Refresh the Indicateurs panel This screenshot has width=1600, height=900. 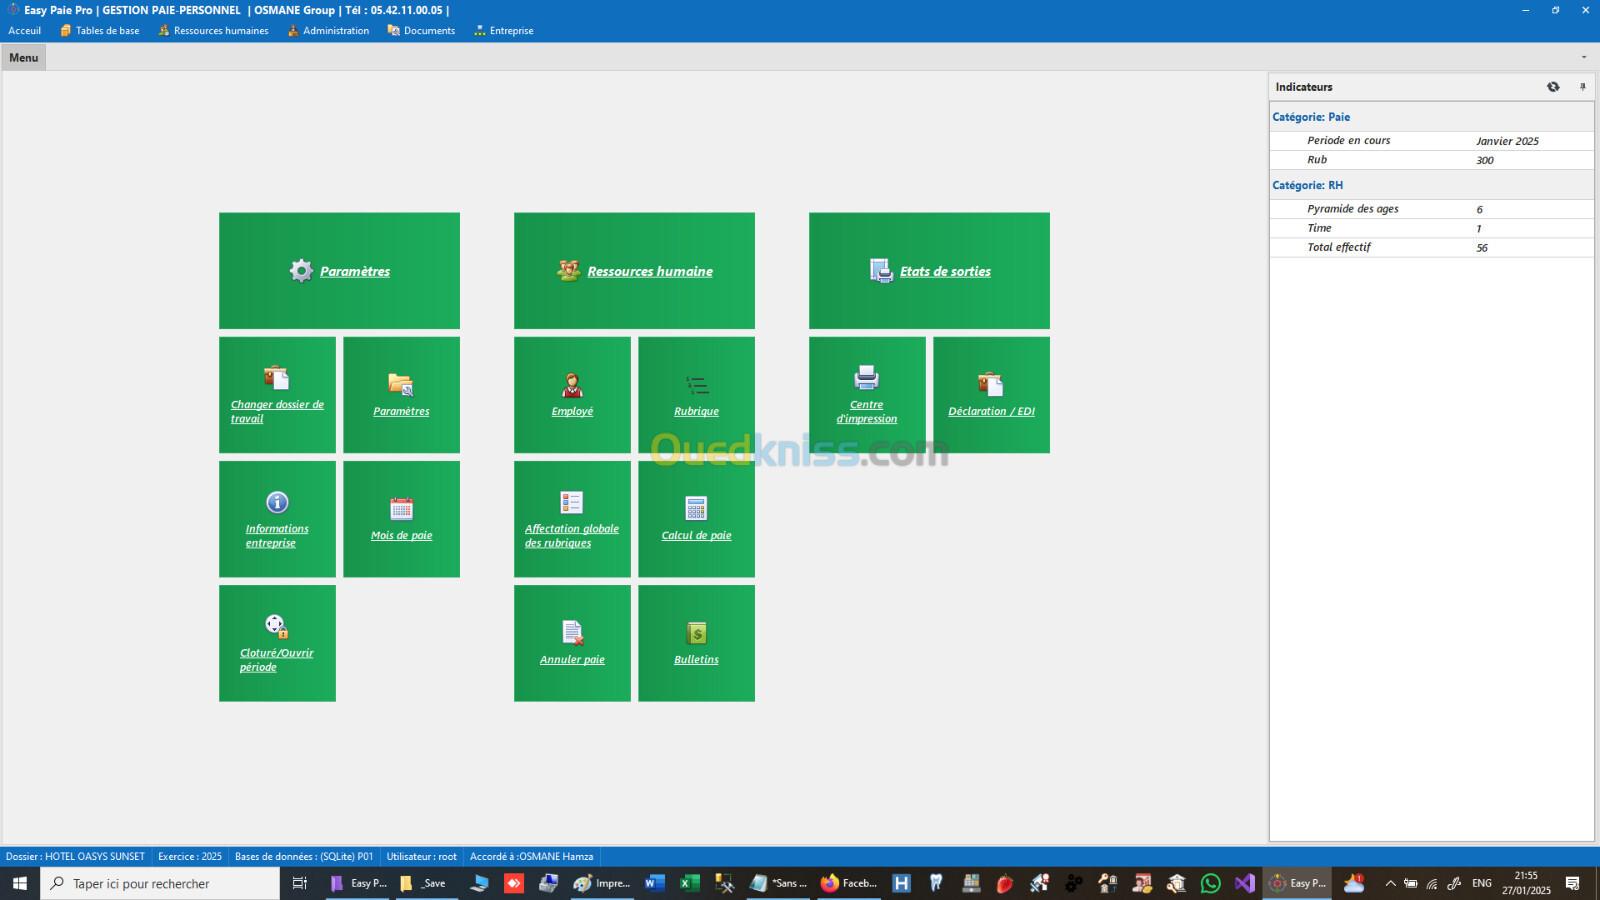pyautogui.click(x=1553, y=87)
